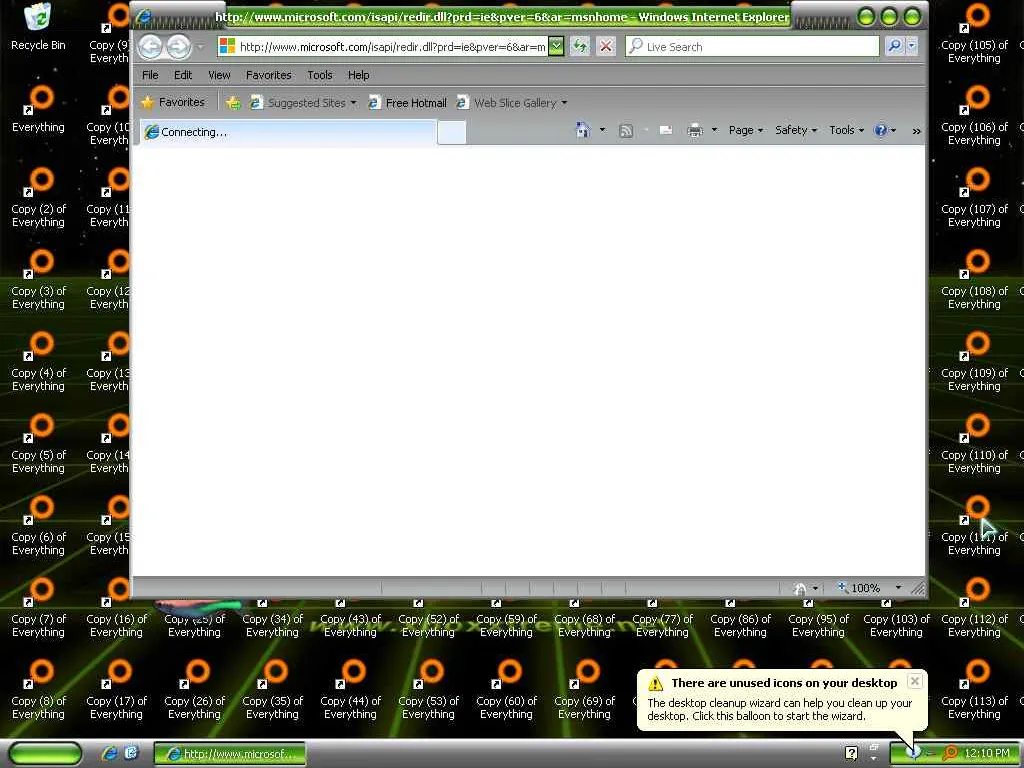Select Copy (2) of Everything shortcut
Screen dimensions: 1024x768
38,198
